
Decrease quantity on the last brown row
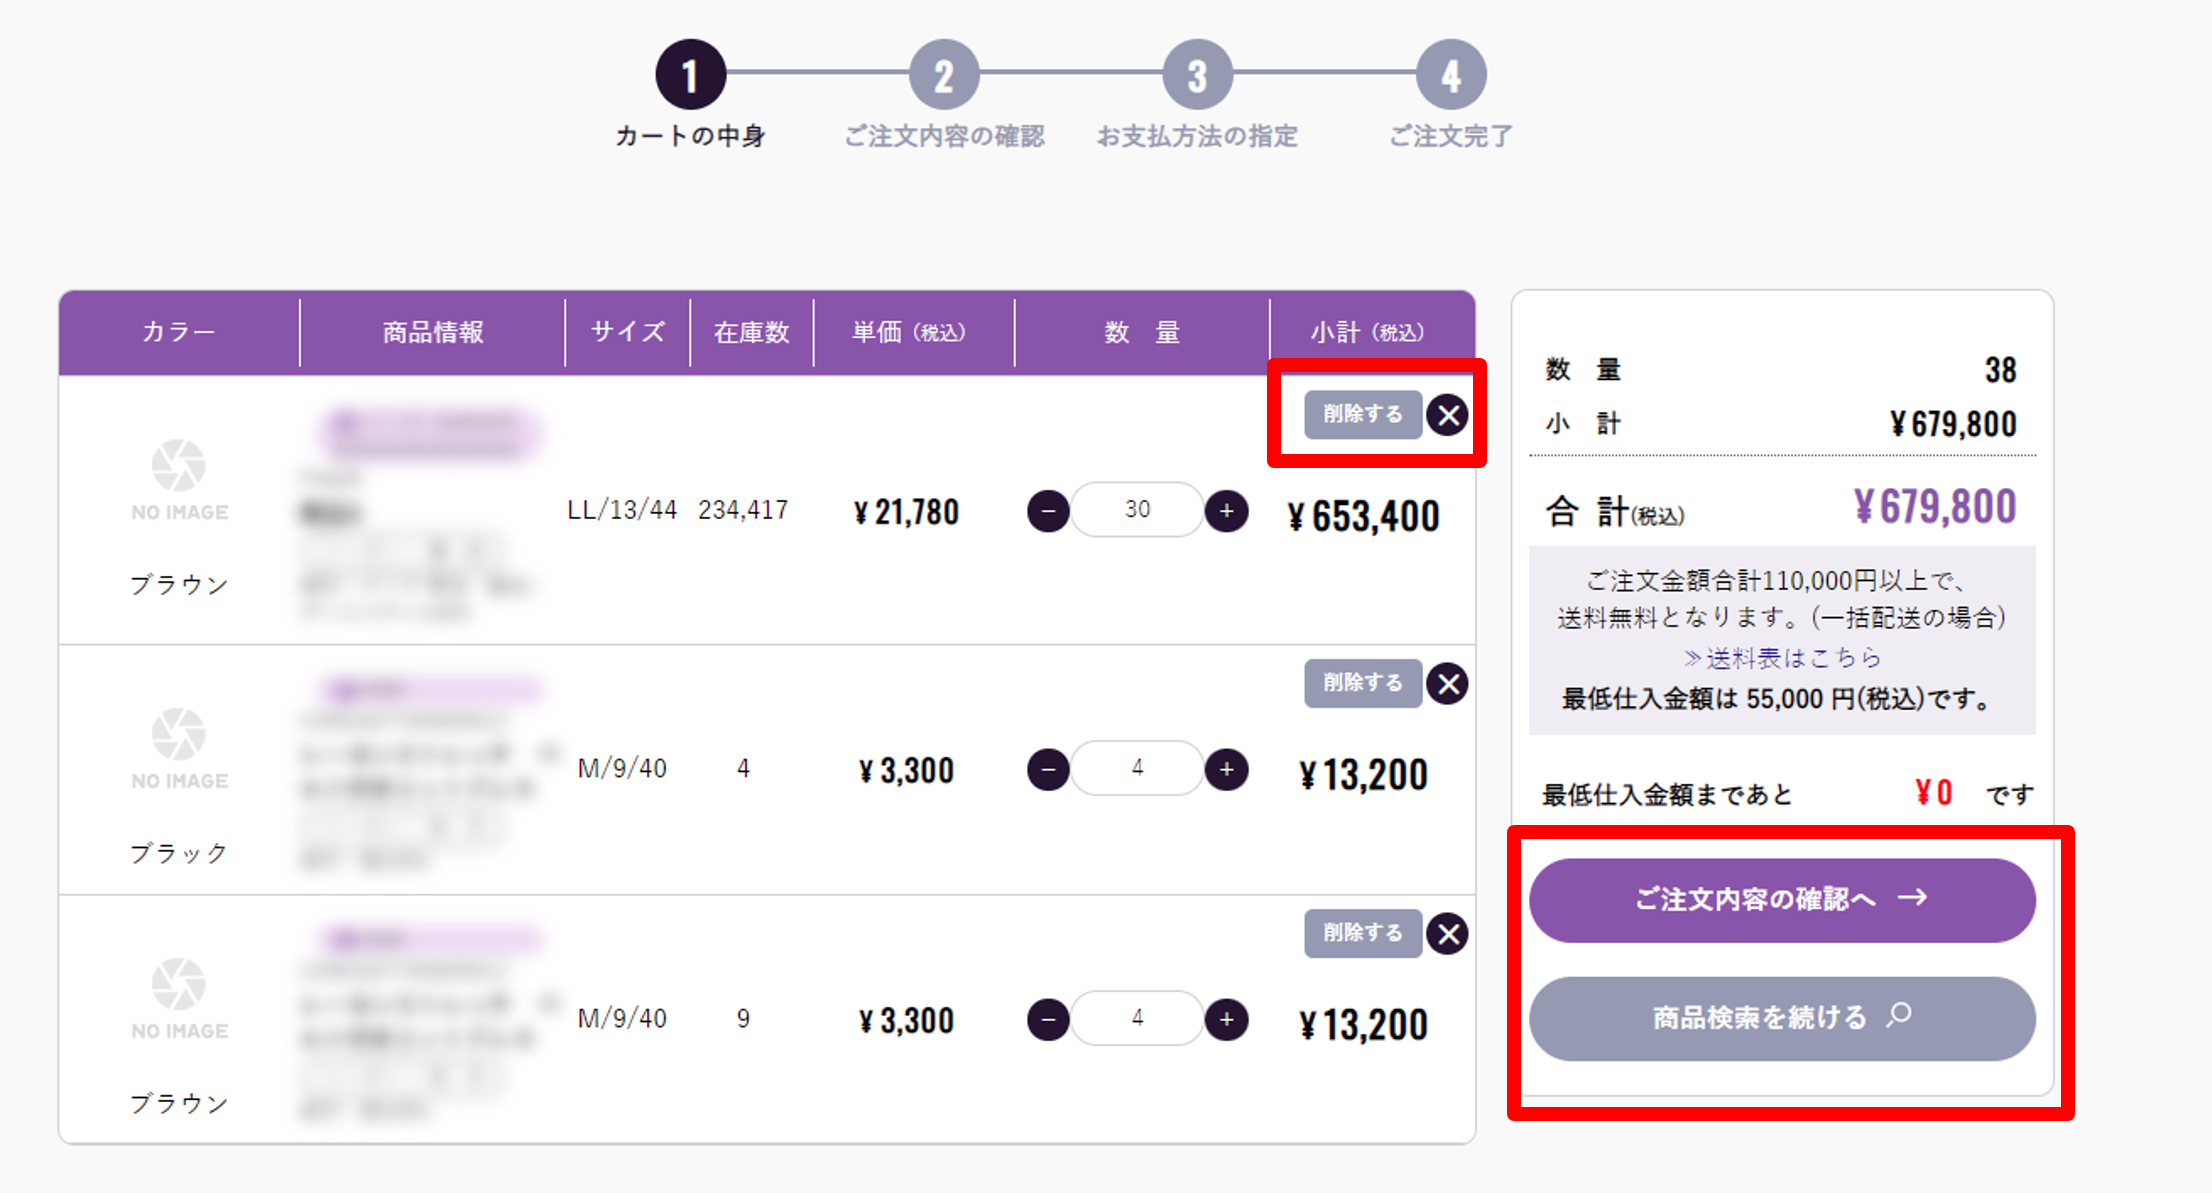[1048, 1019]
